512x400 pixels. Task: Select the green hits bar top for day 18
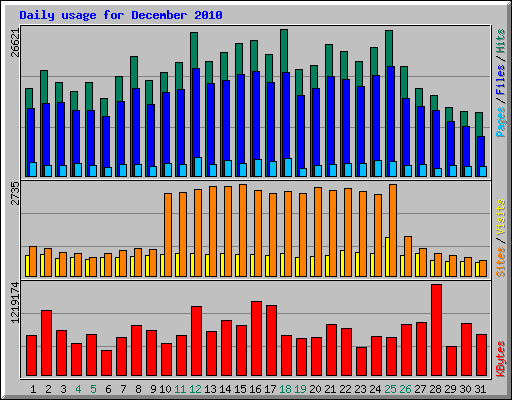coord(284,50)
